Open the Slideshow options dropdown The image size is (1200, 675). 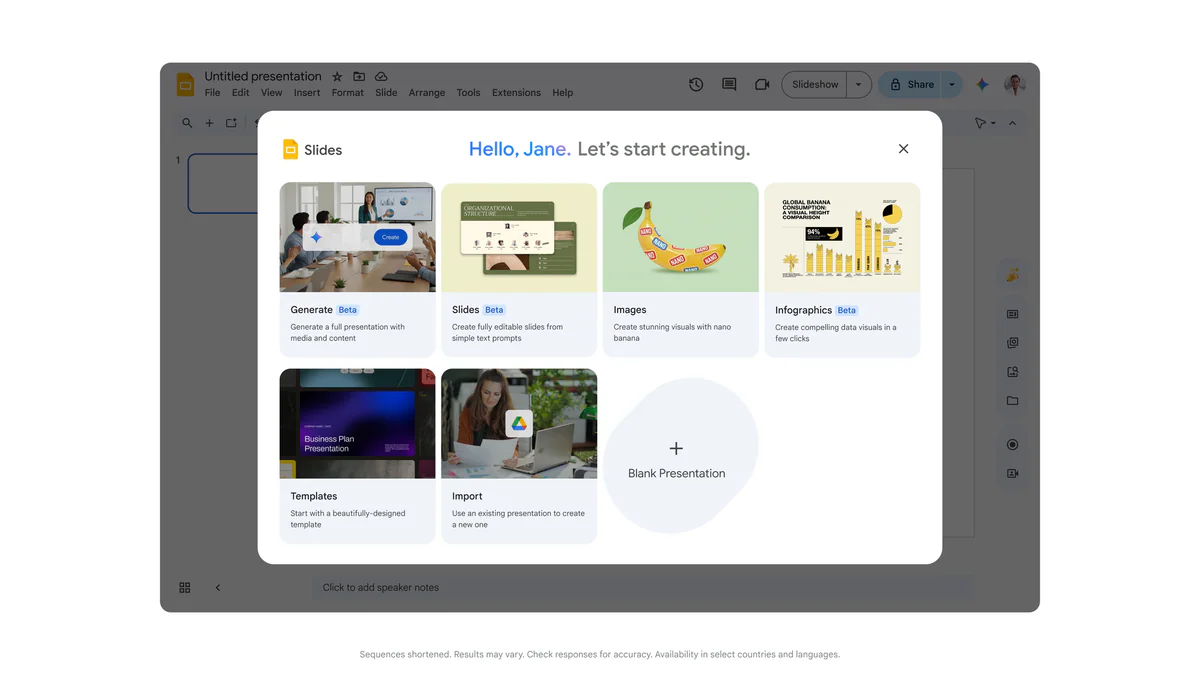coord(858,85)
